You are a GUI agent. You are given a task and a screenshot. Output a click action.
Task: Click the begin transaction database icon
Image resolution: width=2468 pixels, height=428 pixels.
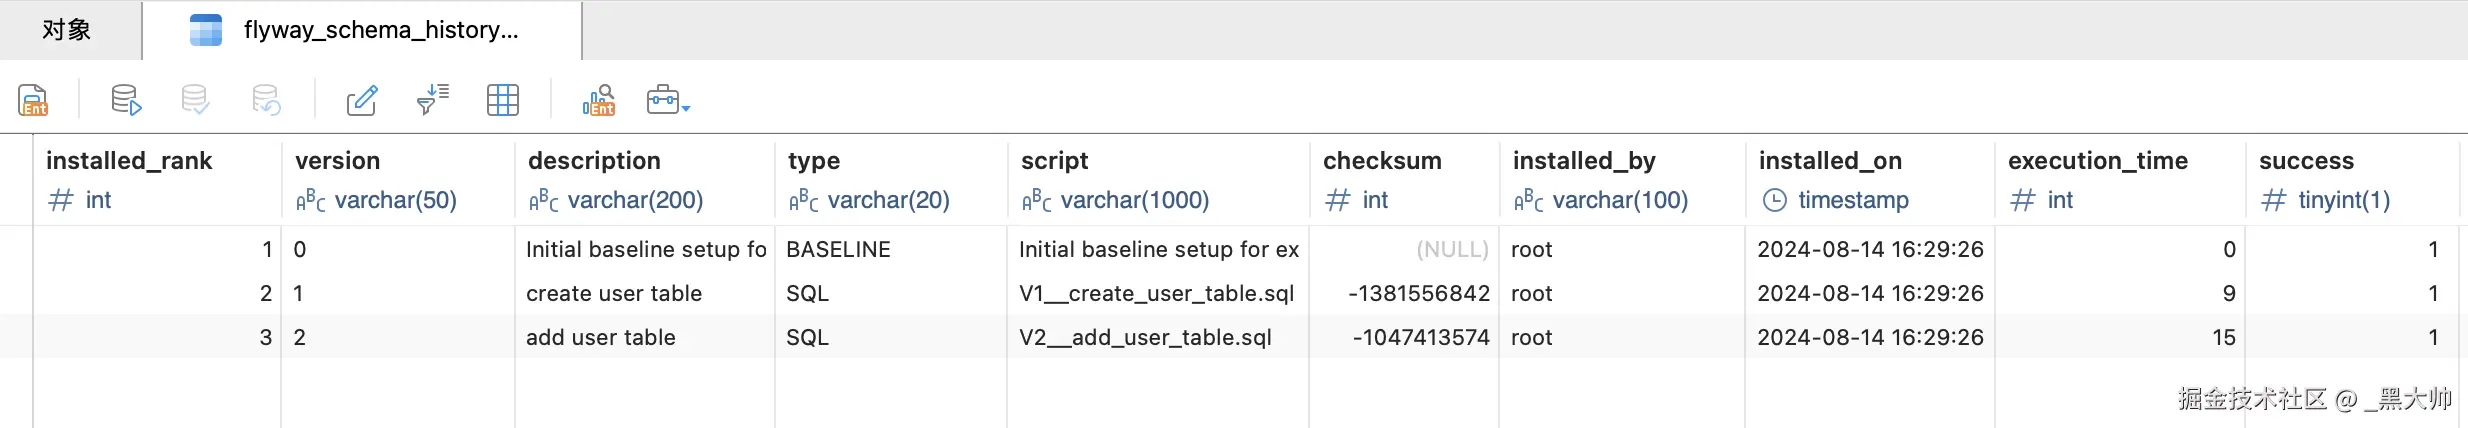(x=126, y=100)
